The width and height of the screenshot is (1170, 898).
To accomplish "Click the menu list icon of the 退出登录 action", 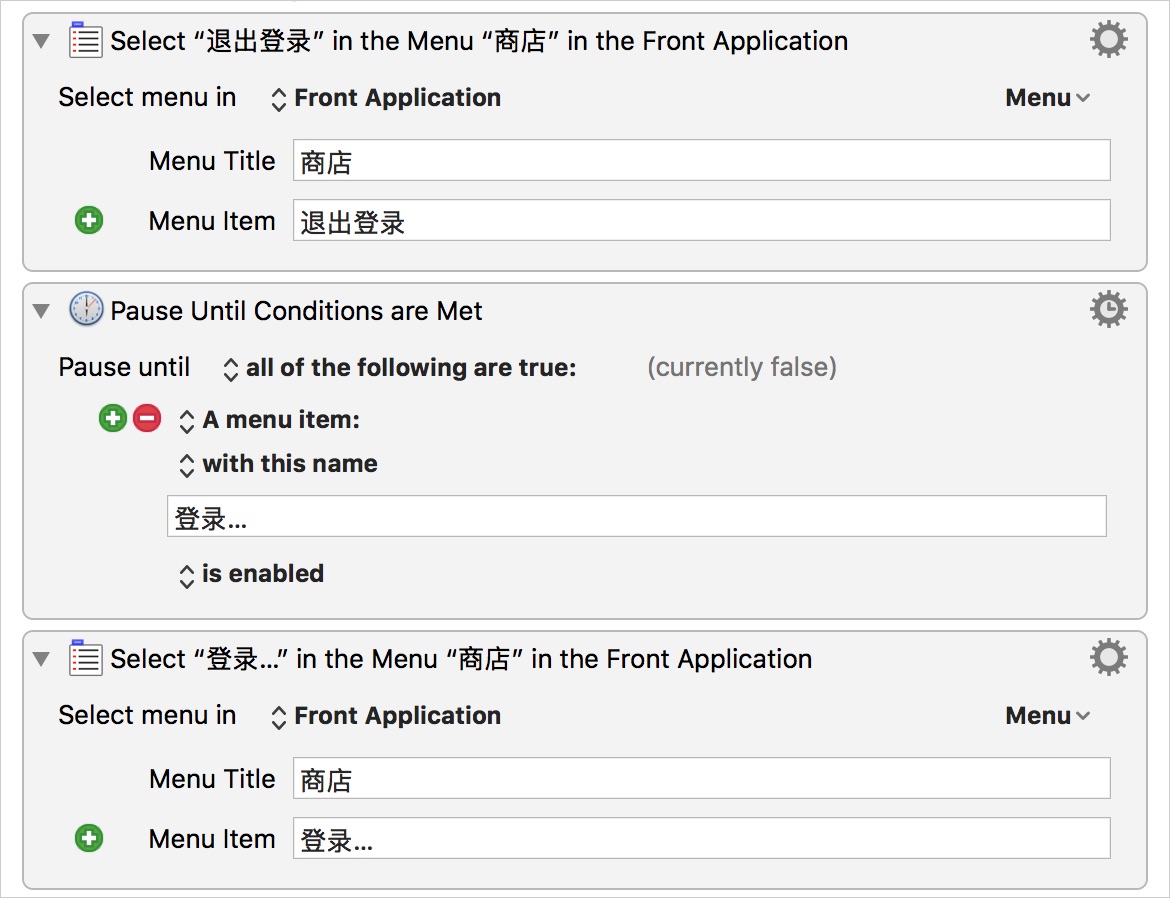I will (85, 41).
